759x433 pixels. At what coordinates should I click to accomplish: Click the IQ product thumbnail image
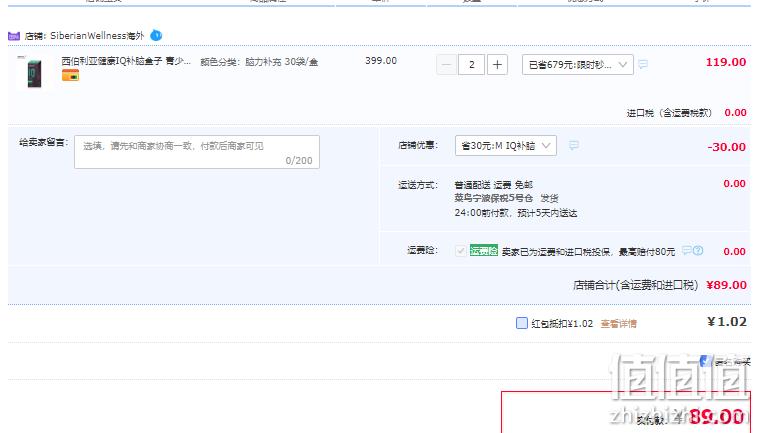(x=34, y=73)
